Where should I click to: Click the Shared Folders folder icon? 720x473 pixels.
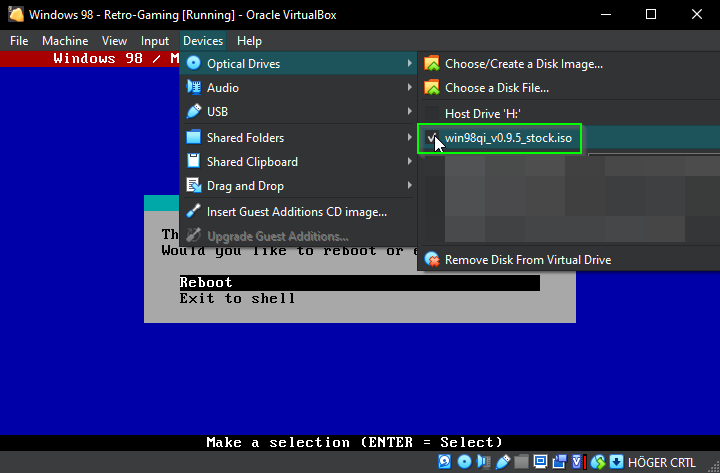194,137
